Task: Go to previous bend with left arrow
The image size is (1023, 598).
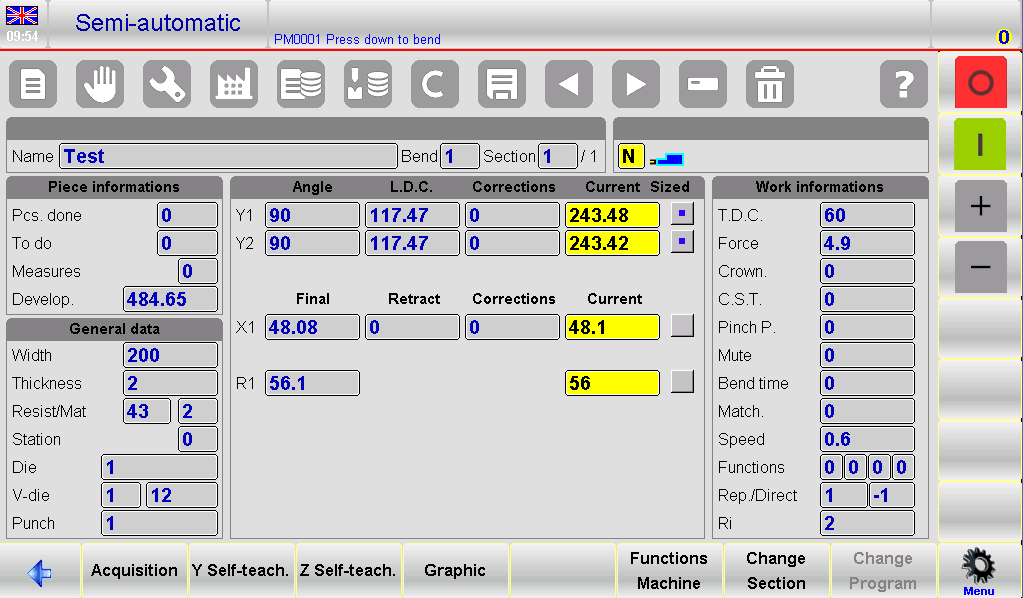Action: pyautogui.click(x=569, y=84)
